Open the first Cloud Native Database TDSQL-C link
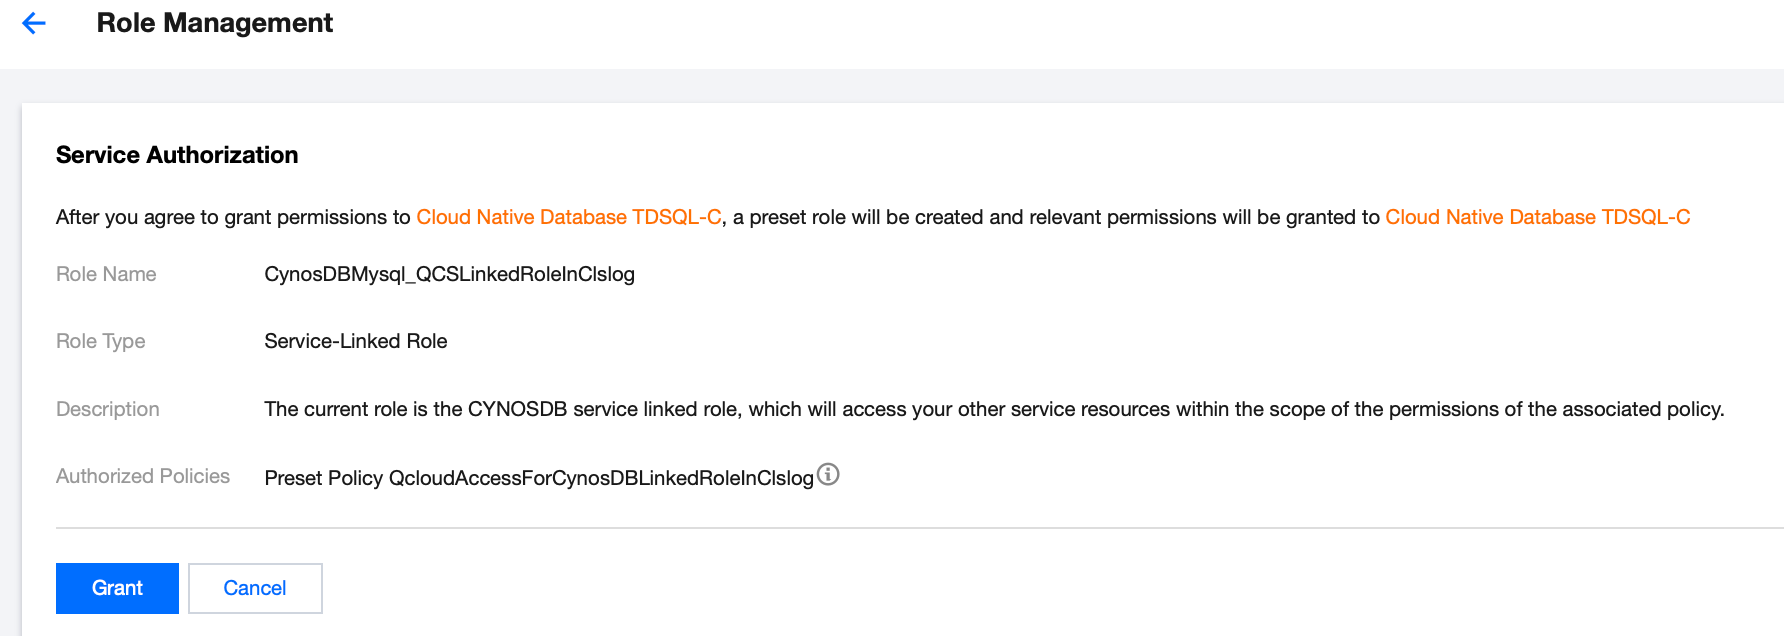The width and height of the screenshot is (1784, 636). coord(568,217)
